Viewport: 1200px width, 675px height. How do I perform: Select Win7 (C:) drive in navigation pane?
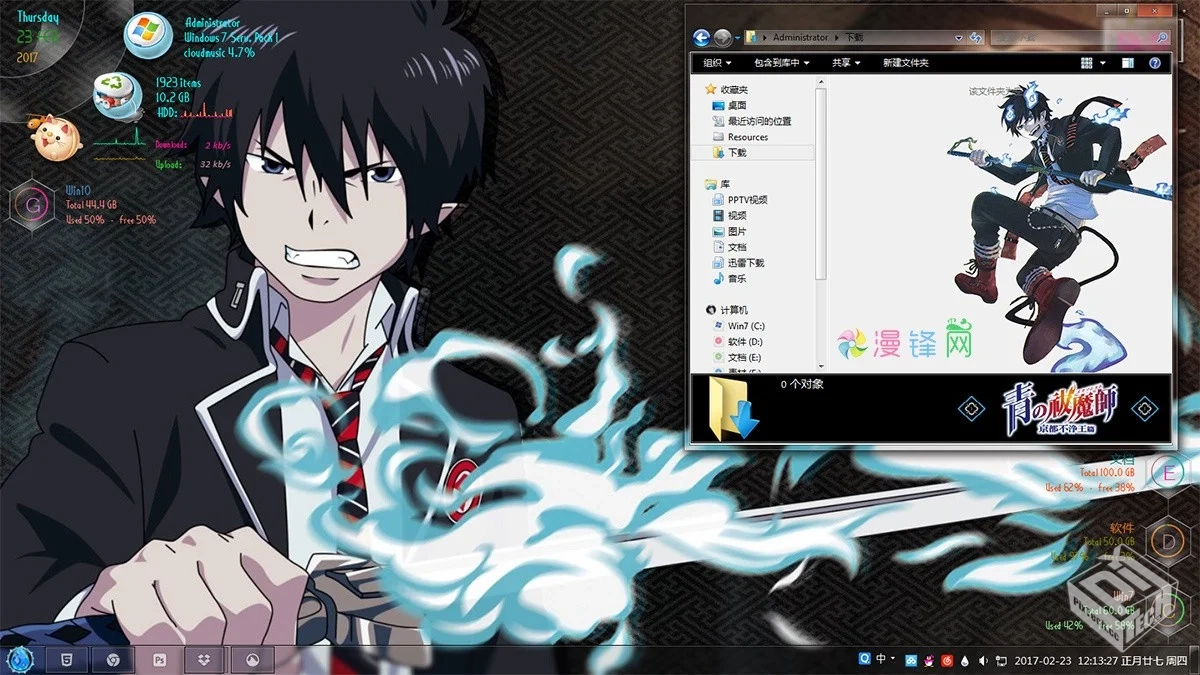tap(745, 326)
